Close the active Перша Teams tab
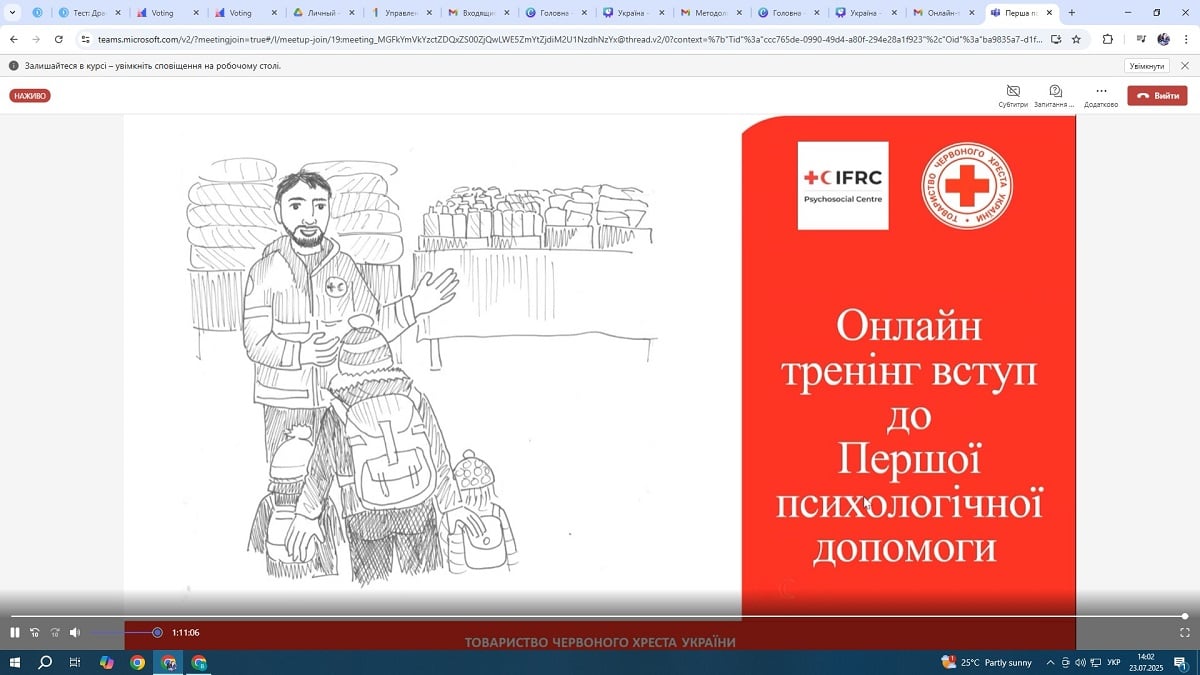The width and height of the screenshot is (1200, 675). (1049, 13)
